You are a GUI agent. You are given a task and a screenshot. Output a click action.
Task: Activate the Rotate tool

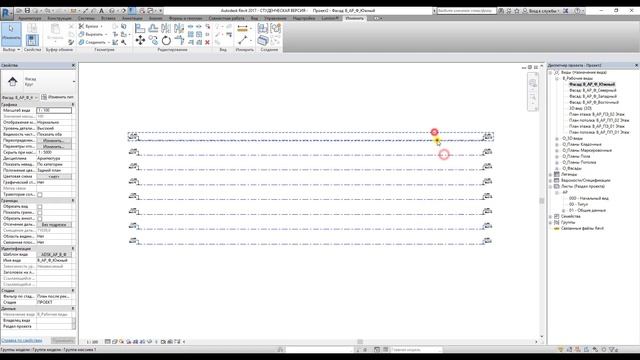coord(166,40)
